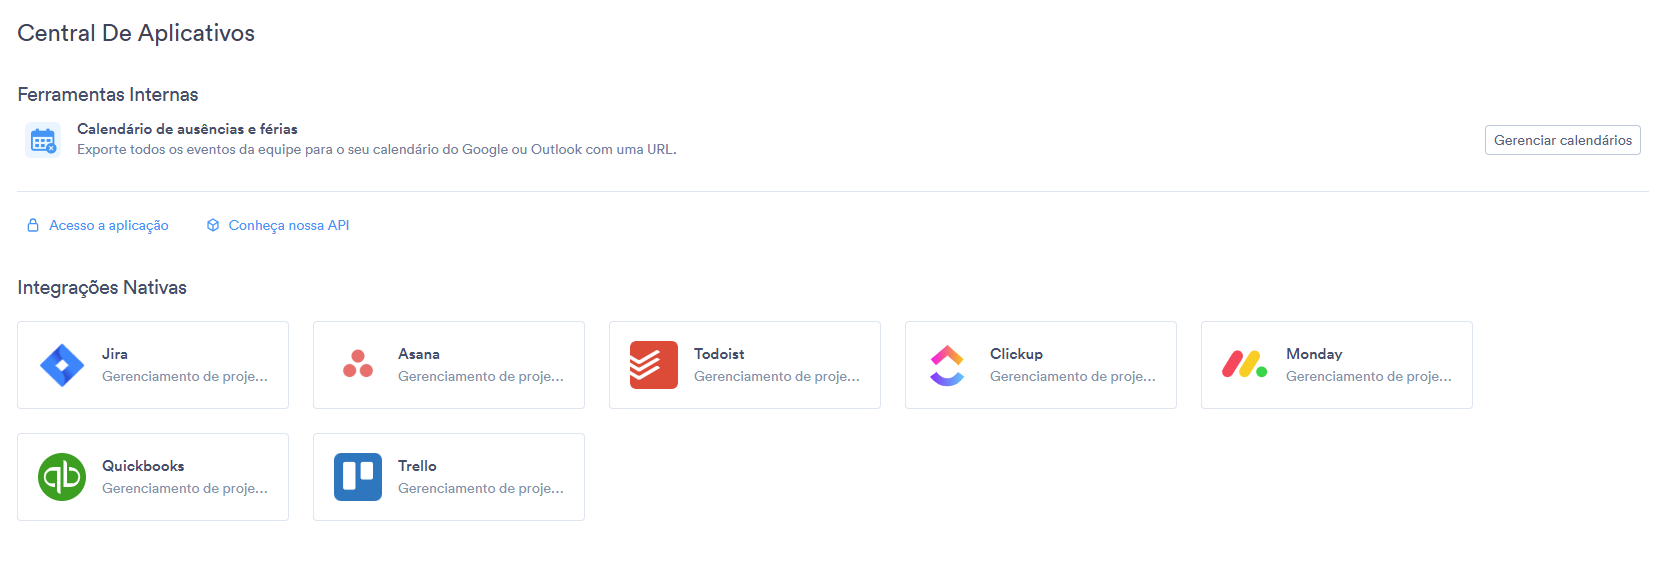Click the lock icon beside Acesso a aplicação

coord(33,225)
